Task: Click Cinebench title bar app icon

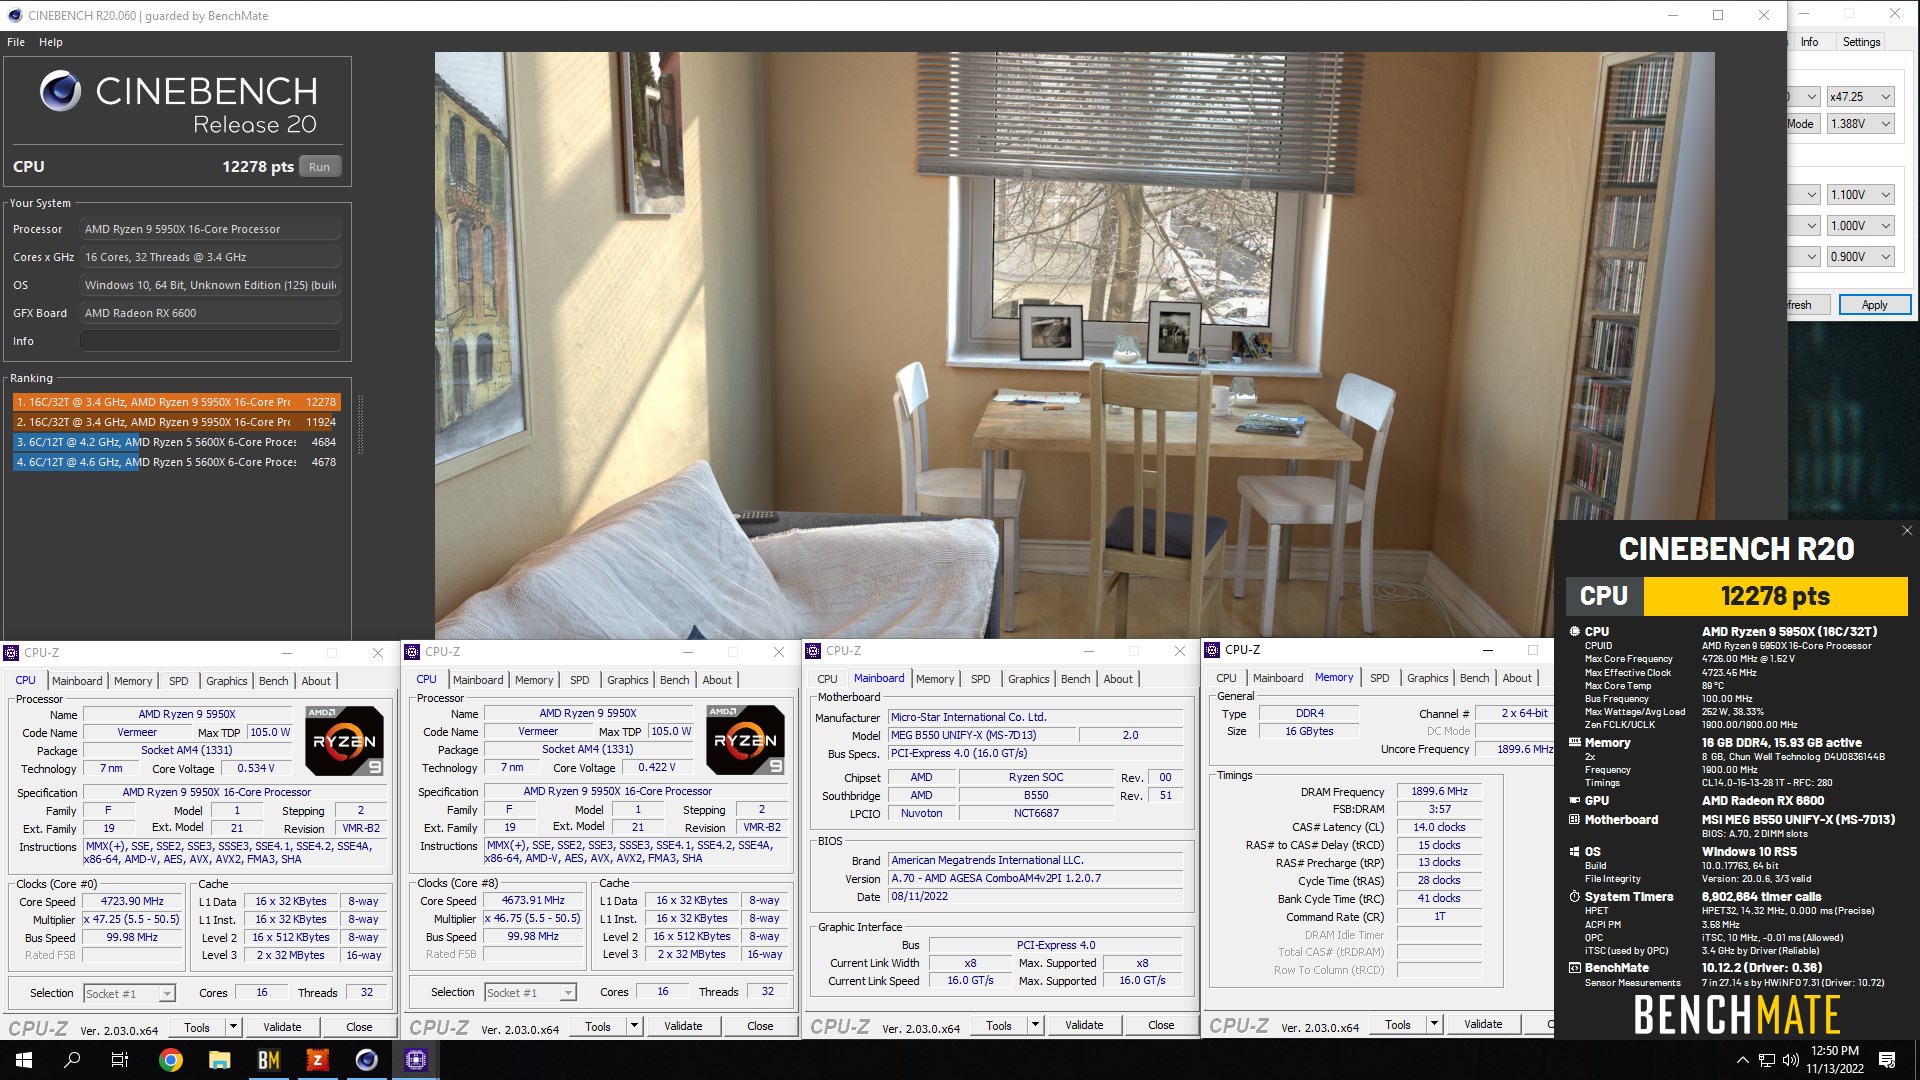Action: (14, 15)
